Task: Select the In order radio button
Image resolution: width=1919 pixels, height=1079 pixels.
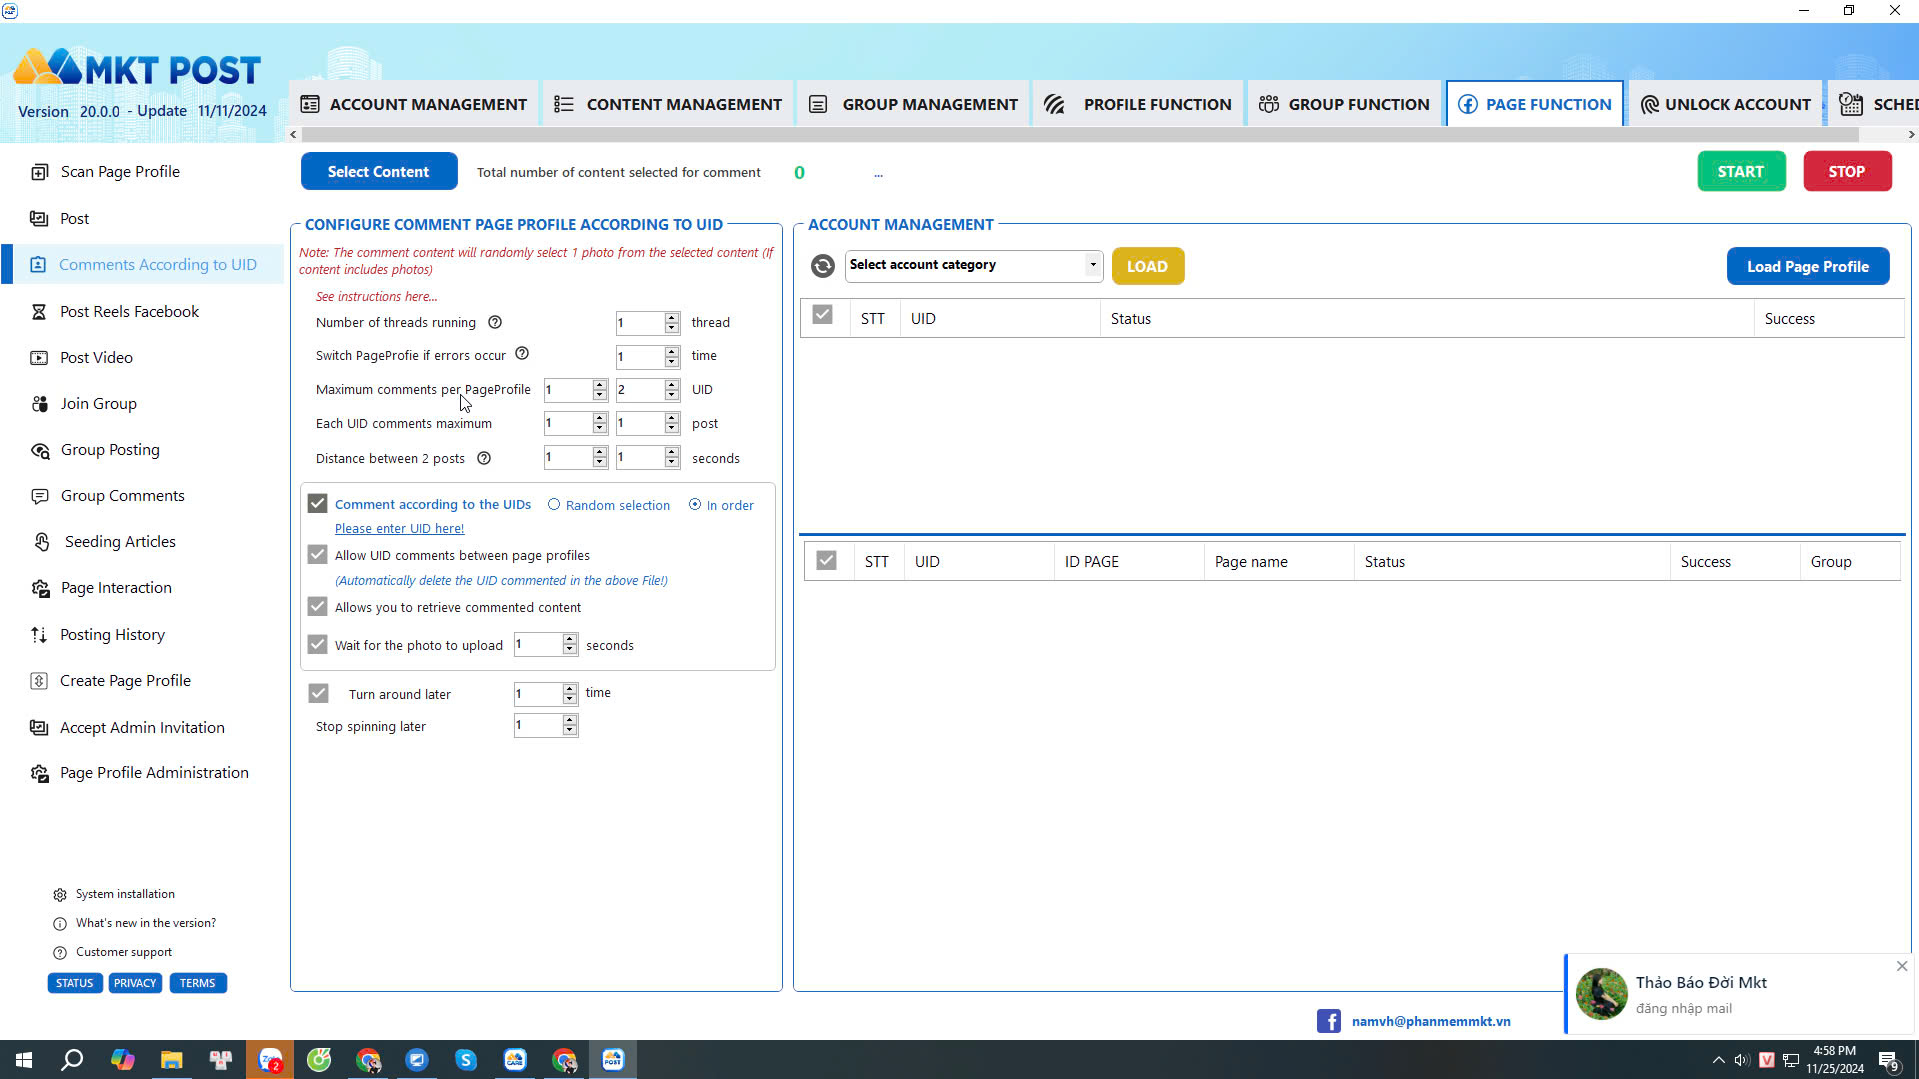Action: 695,505
